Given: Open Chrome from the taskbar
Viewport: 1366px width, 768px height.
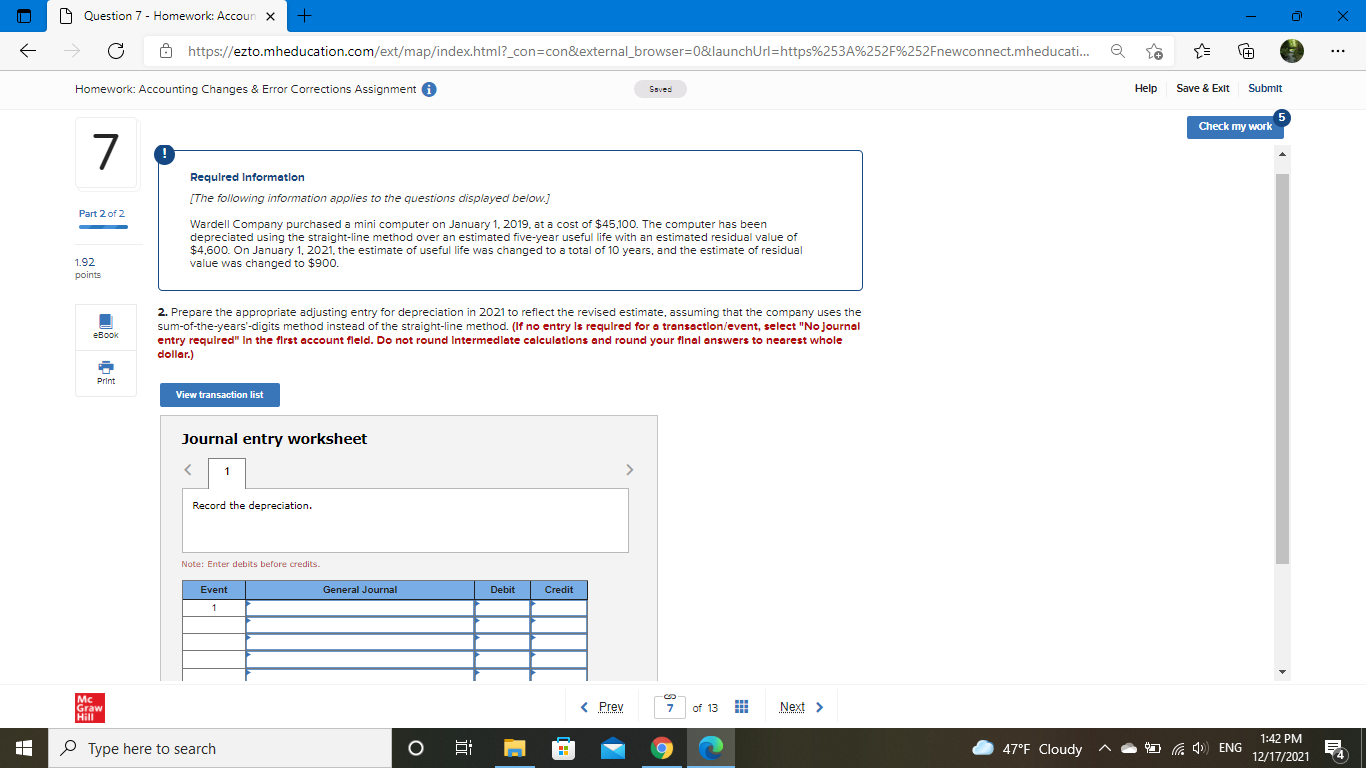Looking at the screenshot, I should point(662,748).
